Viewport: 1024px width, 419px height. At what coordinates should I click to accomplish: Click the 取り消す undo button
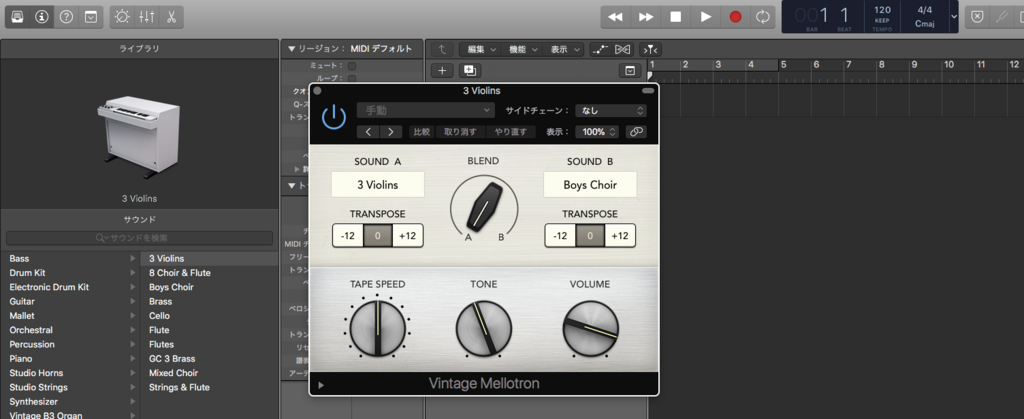pyautogui.click(x=460, y=132)
